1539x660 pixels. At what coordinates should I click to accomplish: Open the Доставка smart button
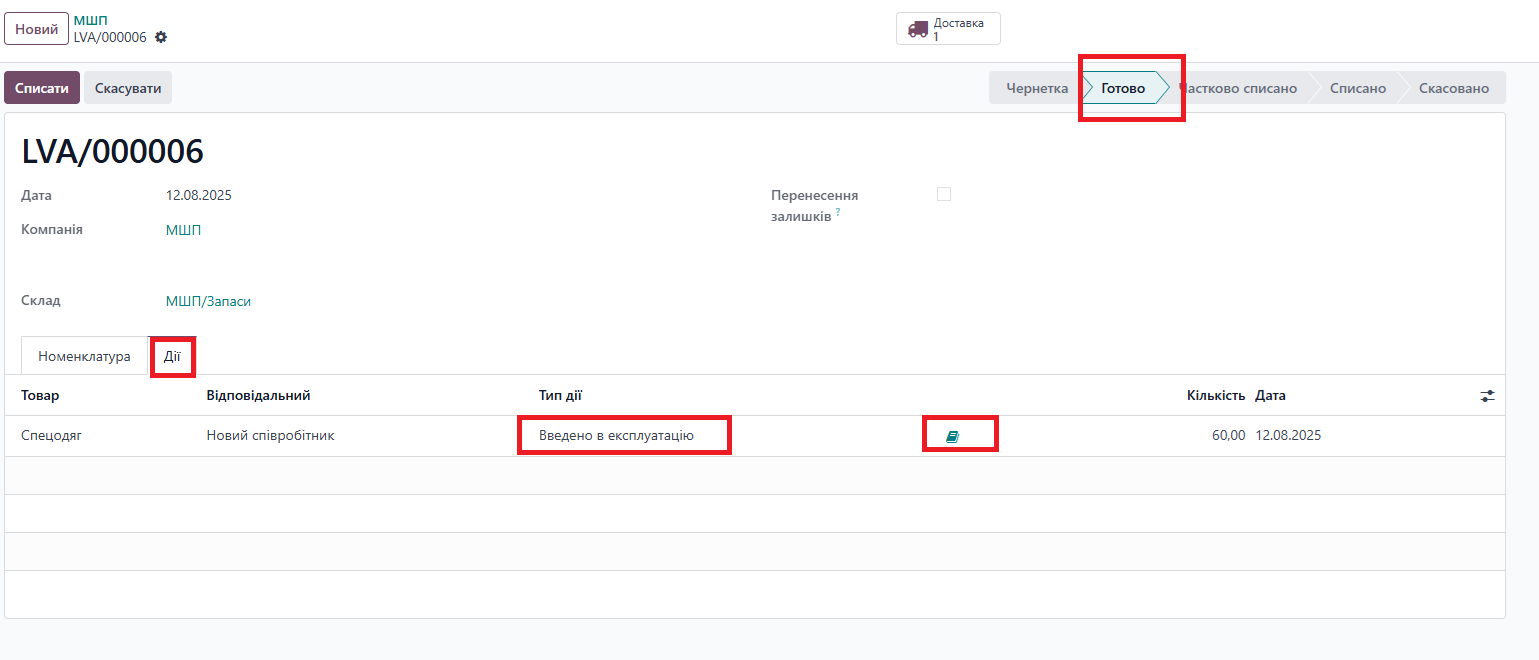(x=948, y=29)
